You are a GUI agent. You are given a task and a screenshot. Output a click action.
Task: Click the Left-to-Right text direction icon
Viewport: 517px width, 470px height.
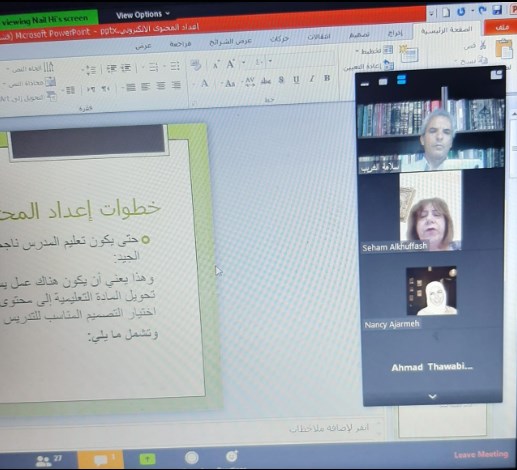(91, 89)
